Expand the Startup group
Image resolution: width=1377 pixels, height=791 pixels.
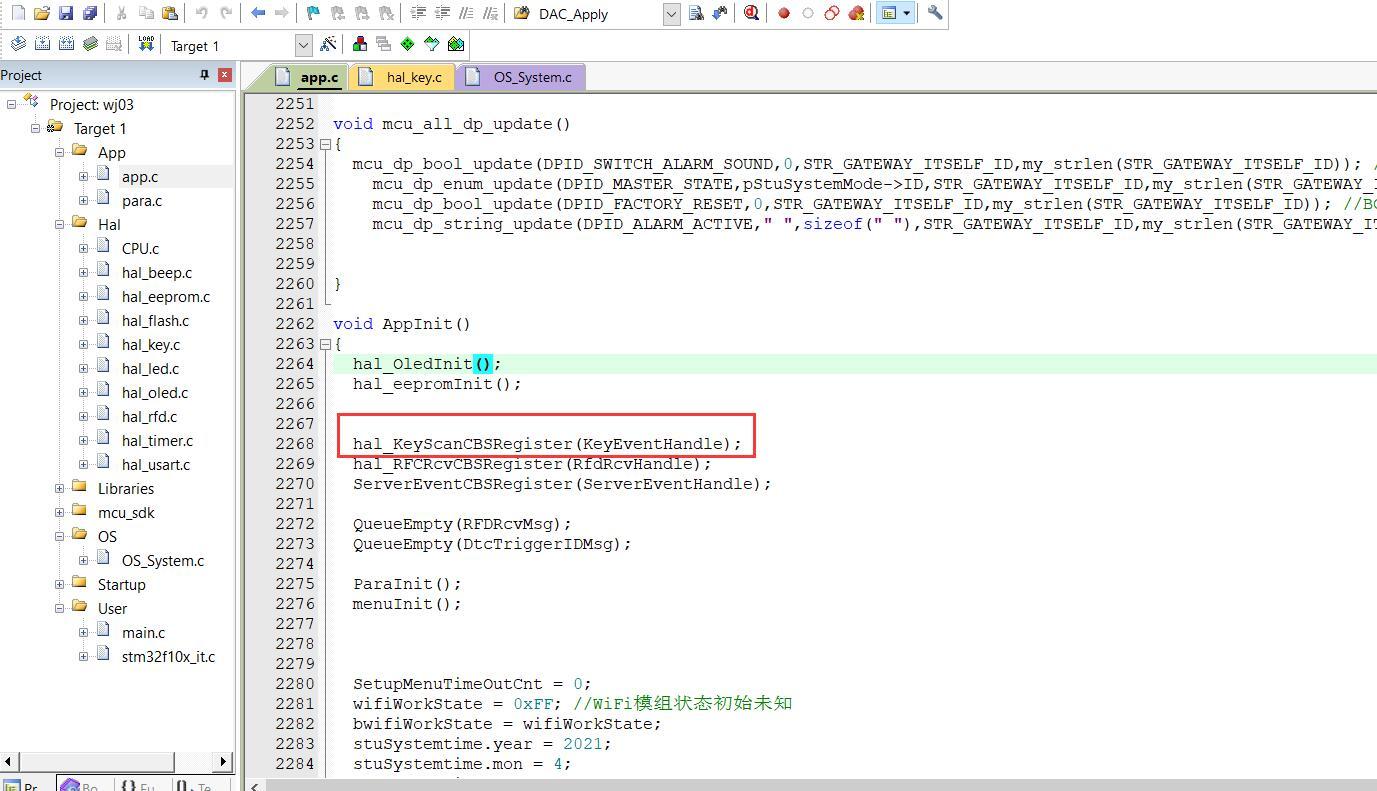pyautogui.click(x=59, y=584)
